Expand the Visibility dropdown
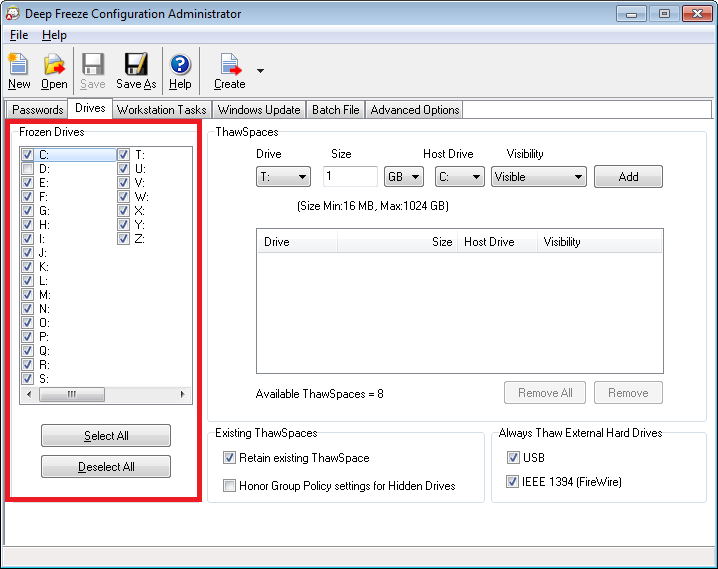Screen dimensions: 718x569 538,177
